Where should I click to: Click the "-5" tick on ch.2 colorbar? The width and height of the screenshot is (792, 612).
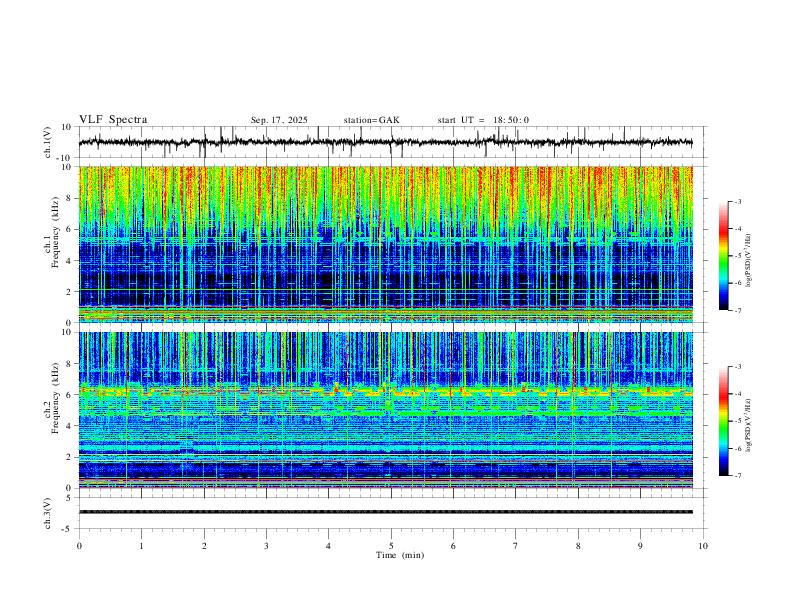[738, 421]
